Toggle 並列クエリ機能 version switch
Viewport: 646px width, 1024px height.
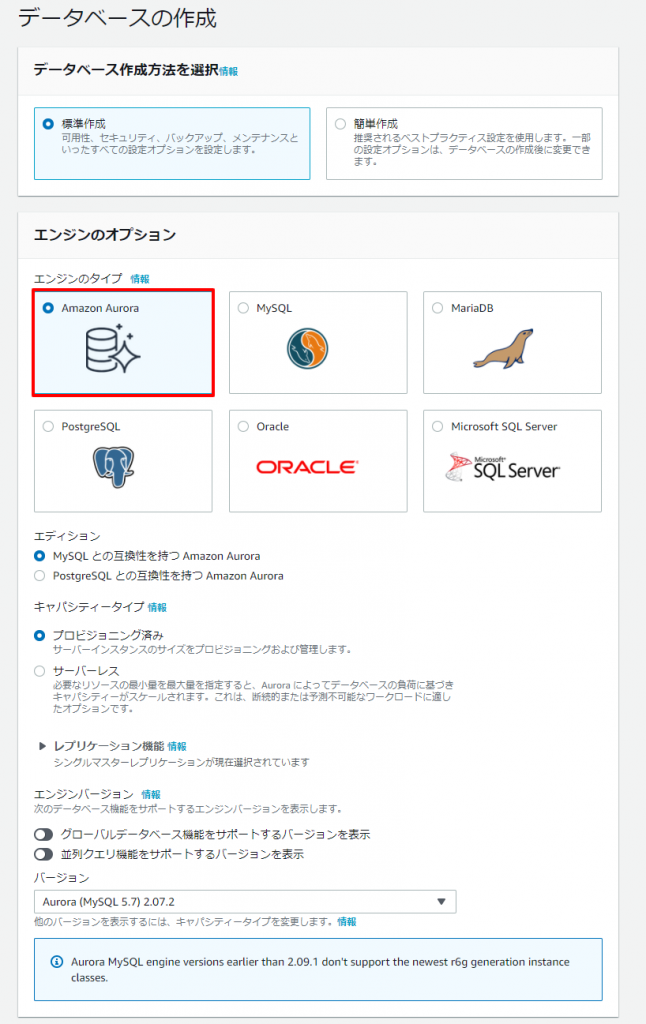[44, 854]
